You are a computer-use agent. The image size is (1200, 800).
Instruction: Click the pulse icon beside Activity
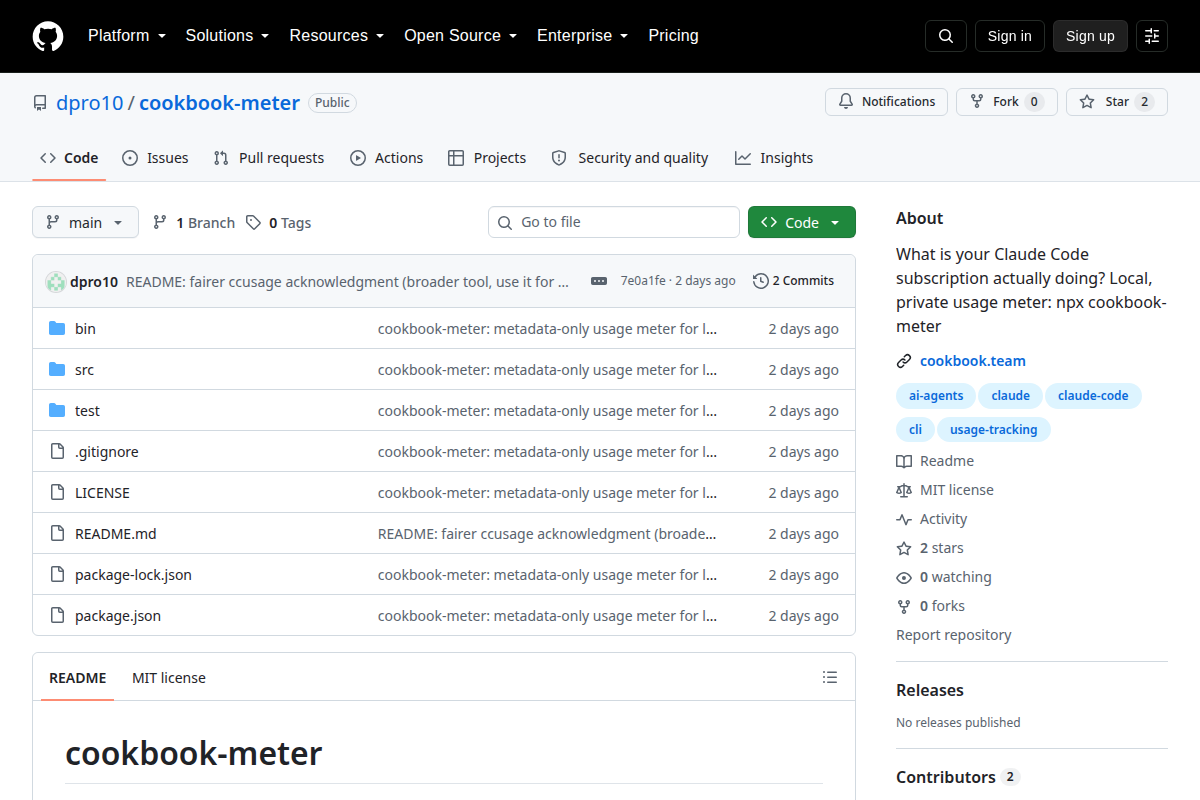(x=904, y=519)
